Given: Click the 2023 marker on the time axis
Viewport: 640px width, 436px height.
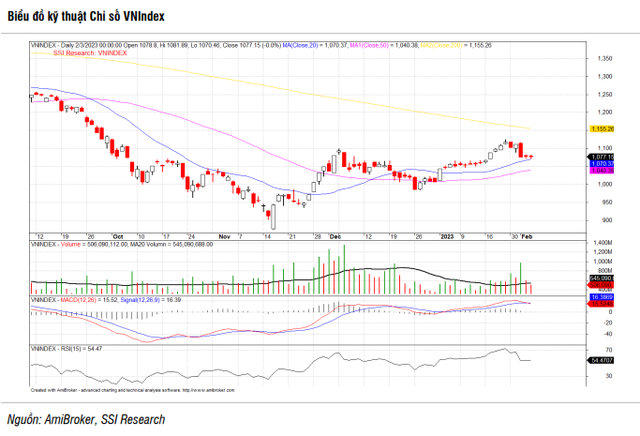Looking at the screenshot, I should (x=446, y=237).
